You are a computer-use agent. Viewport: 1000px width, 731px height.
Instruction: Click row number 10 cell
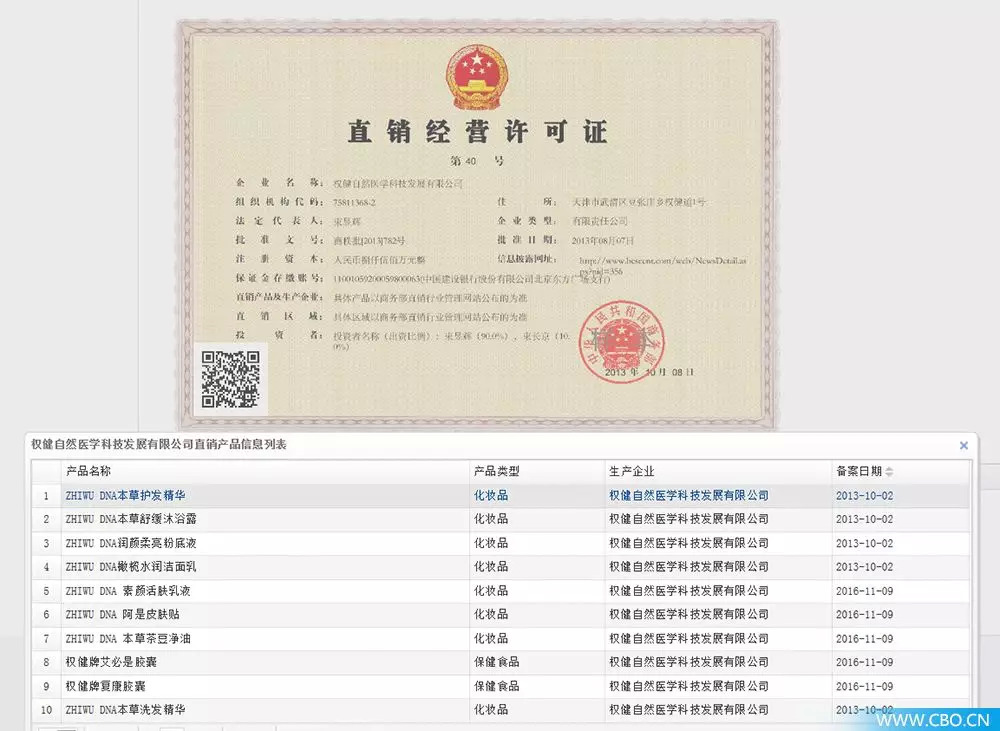pos(47,710)
